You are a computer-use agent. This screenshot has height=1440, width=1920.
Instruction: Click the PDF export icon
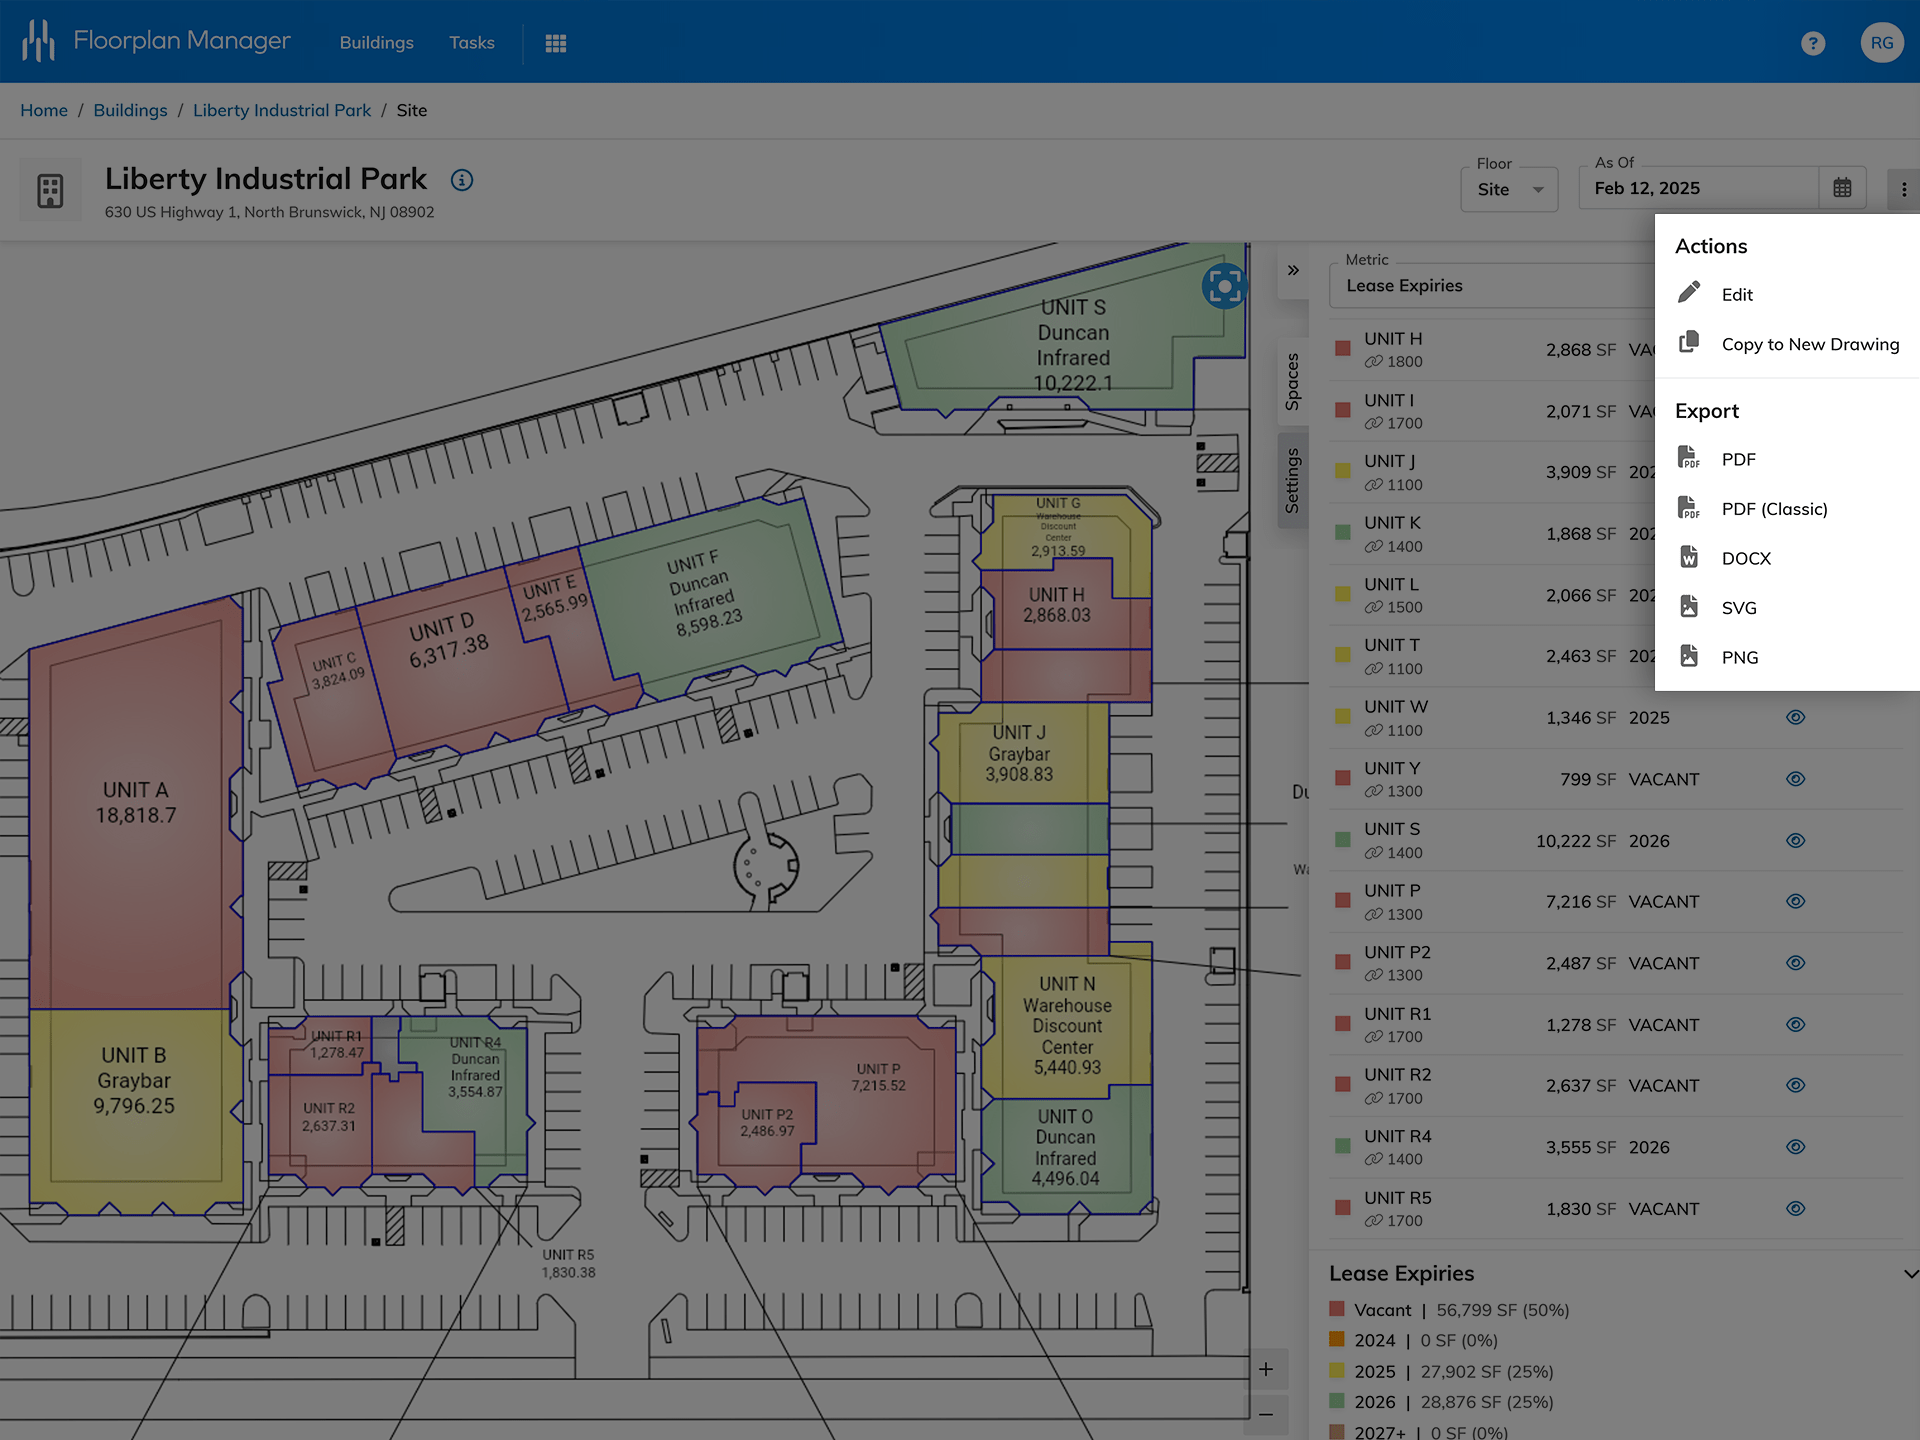(1689, 457)
